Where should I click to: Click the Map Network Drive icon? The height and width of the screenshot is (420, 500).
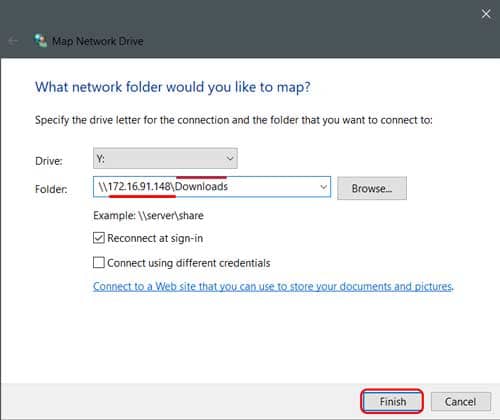coord(41,41)
